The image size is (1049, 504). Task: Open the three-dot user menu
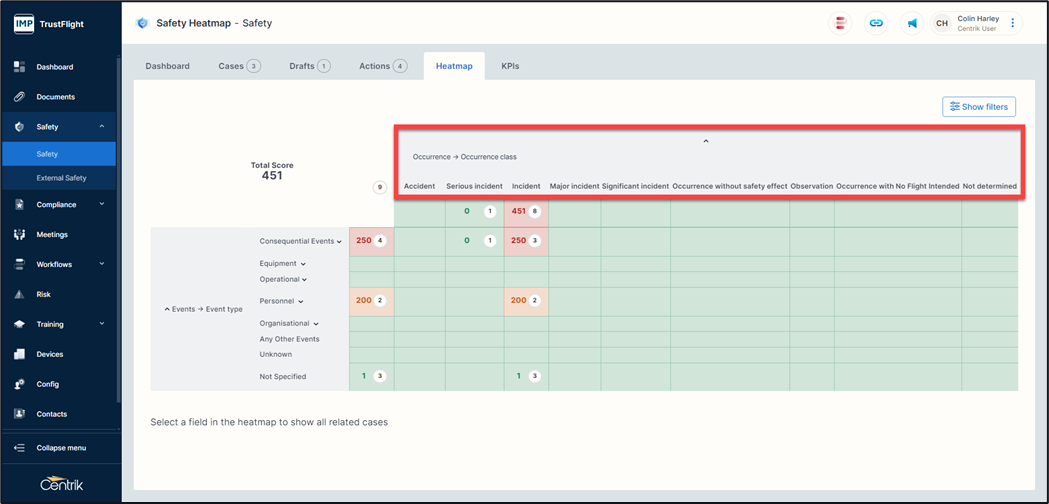click(x=1013, y=23)
